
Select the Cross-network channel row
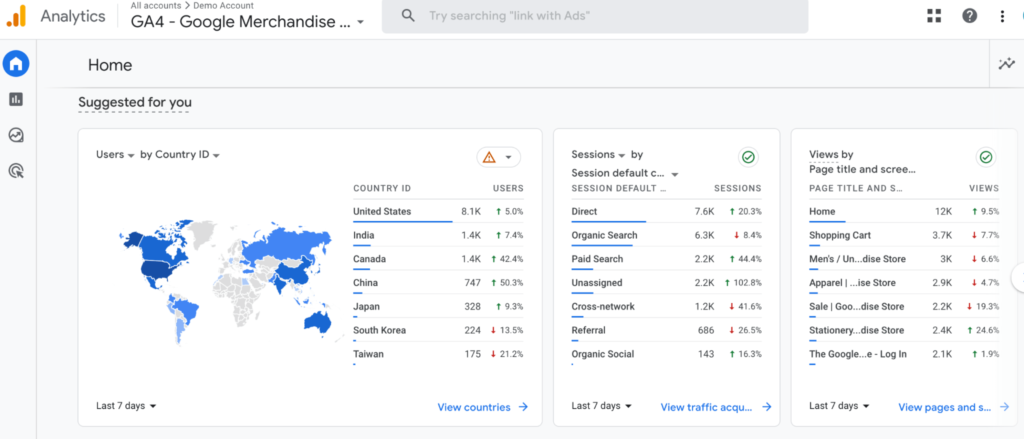[666, 306]
